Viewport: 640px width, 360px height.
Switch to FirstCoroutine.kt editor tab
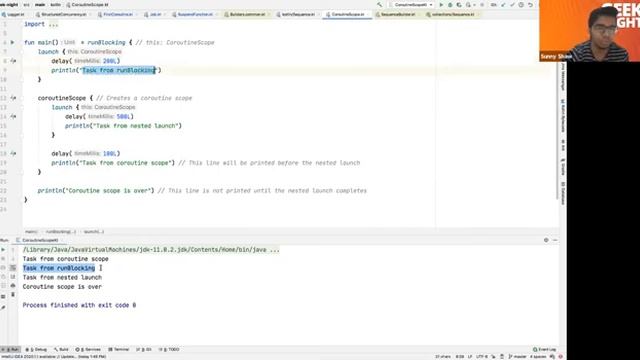118,14
